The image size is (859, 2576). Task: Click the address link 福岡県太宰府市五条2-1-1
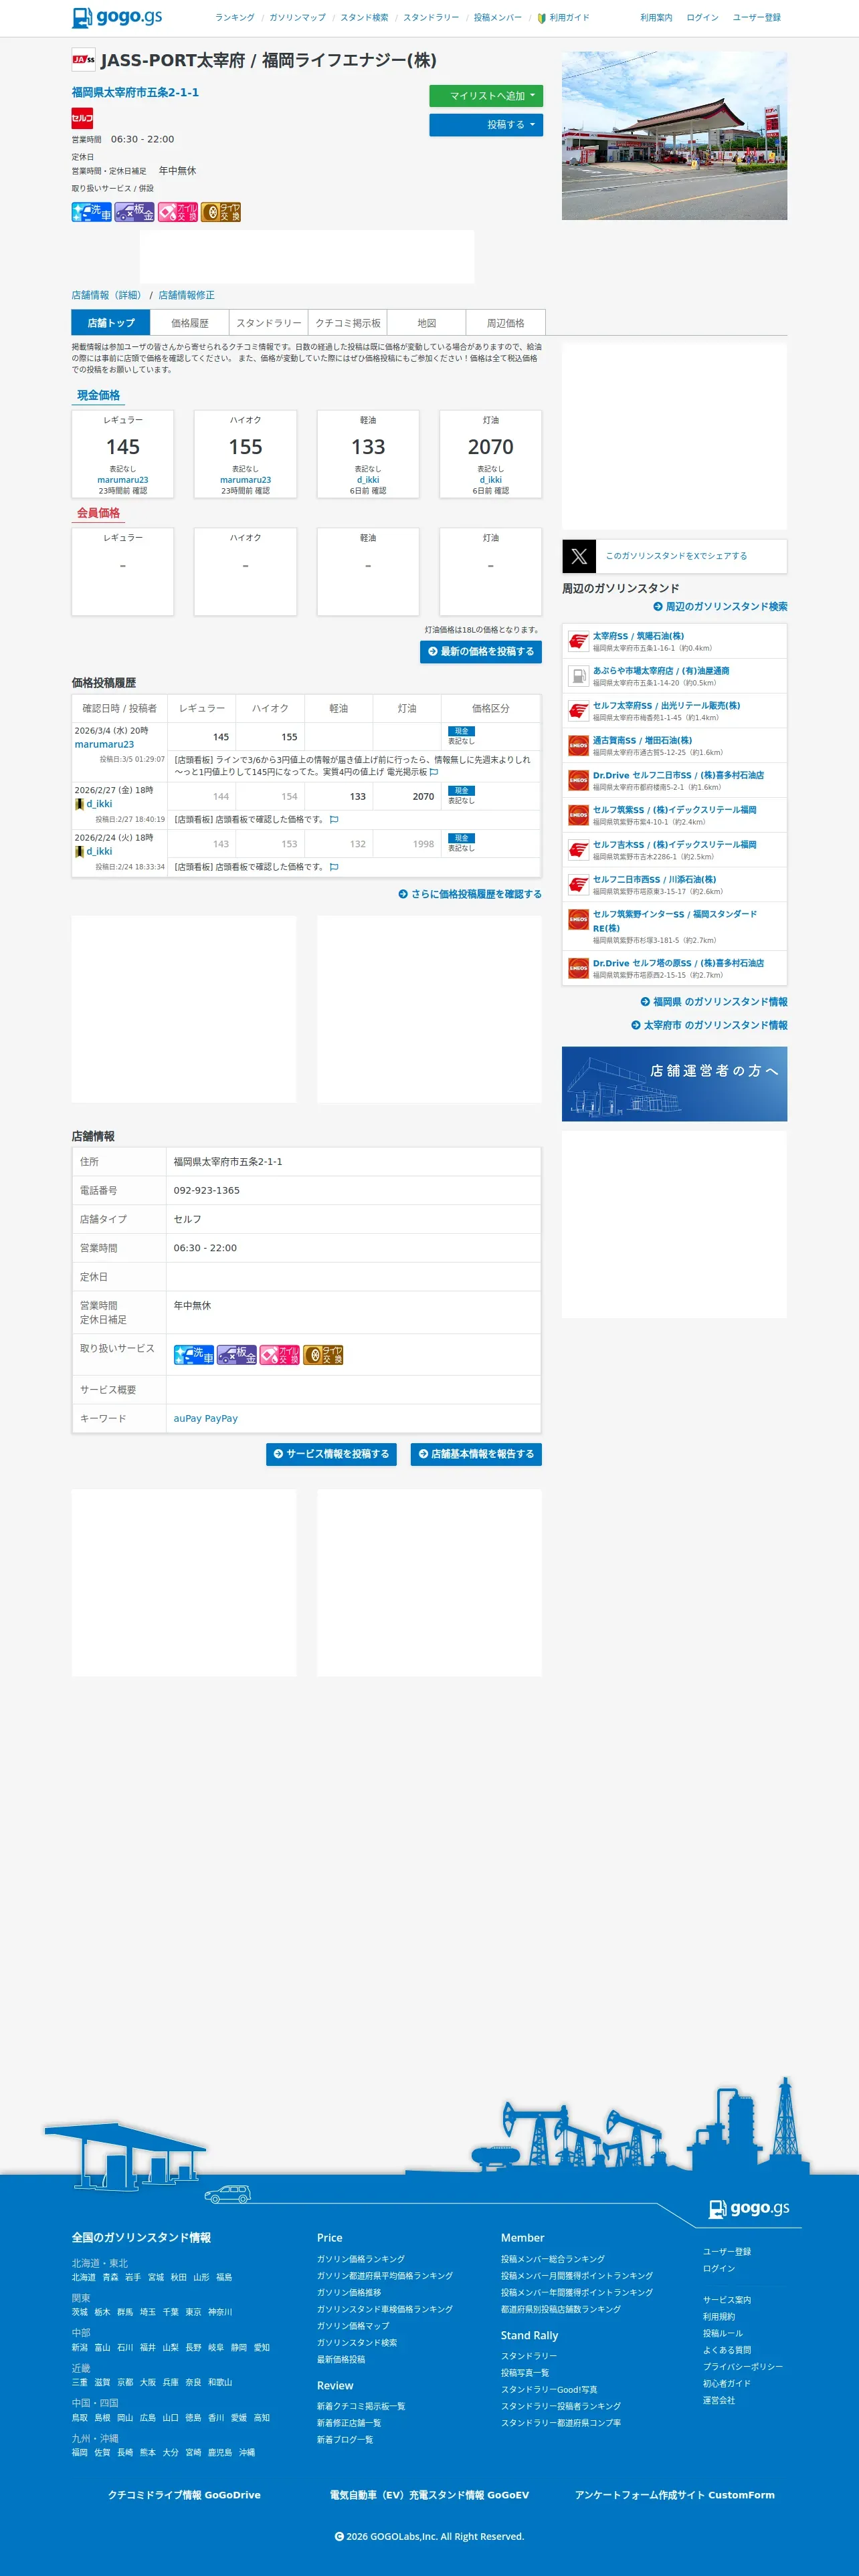pos(135,92)
